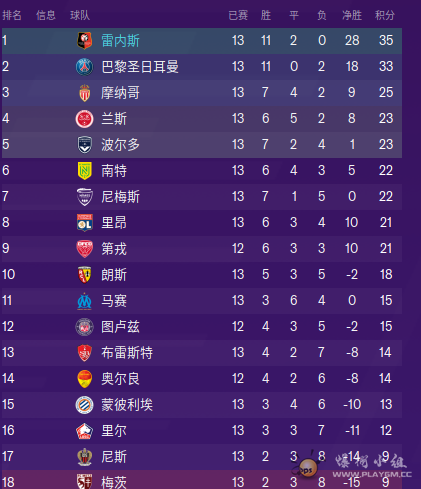Click the Paris Saint-Germain club badge
Image resolution: width=421 pixels, height=489 pixels.
85,67
